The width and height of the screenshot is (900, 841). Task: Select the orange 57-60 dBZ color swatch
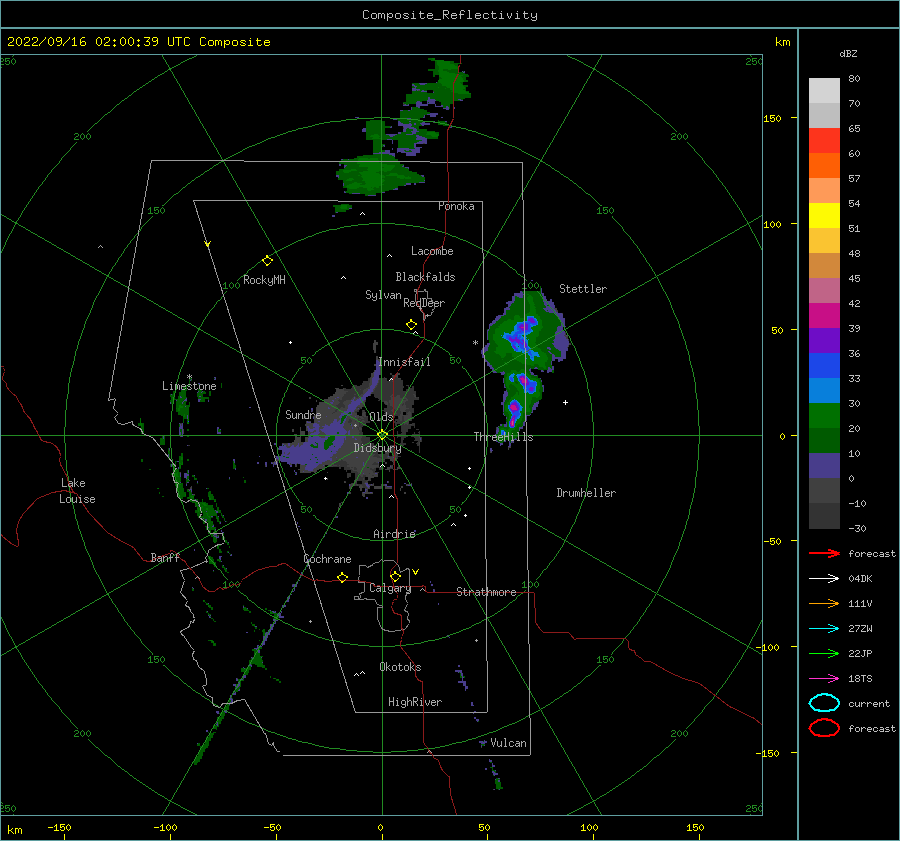tap(824, 166)
